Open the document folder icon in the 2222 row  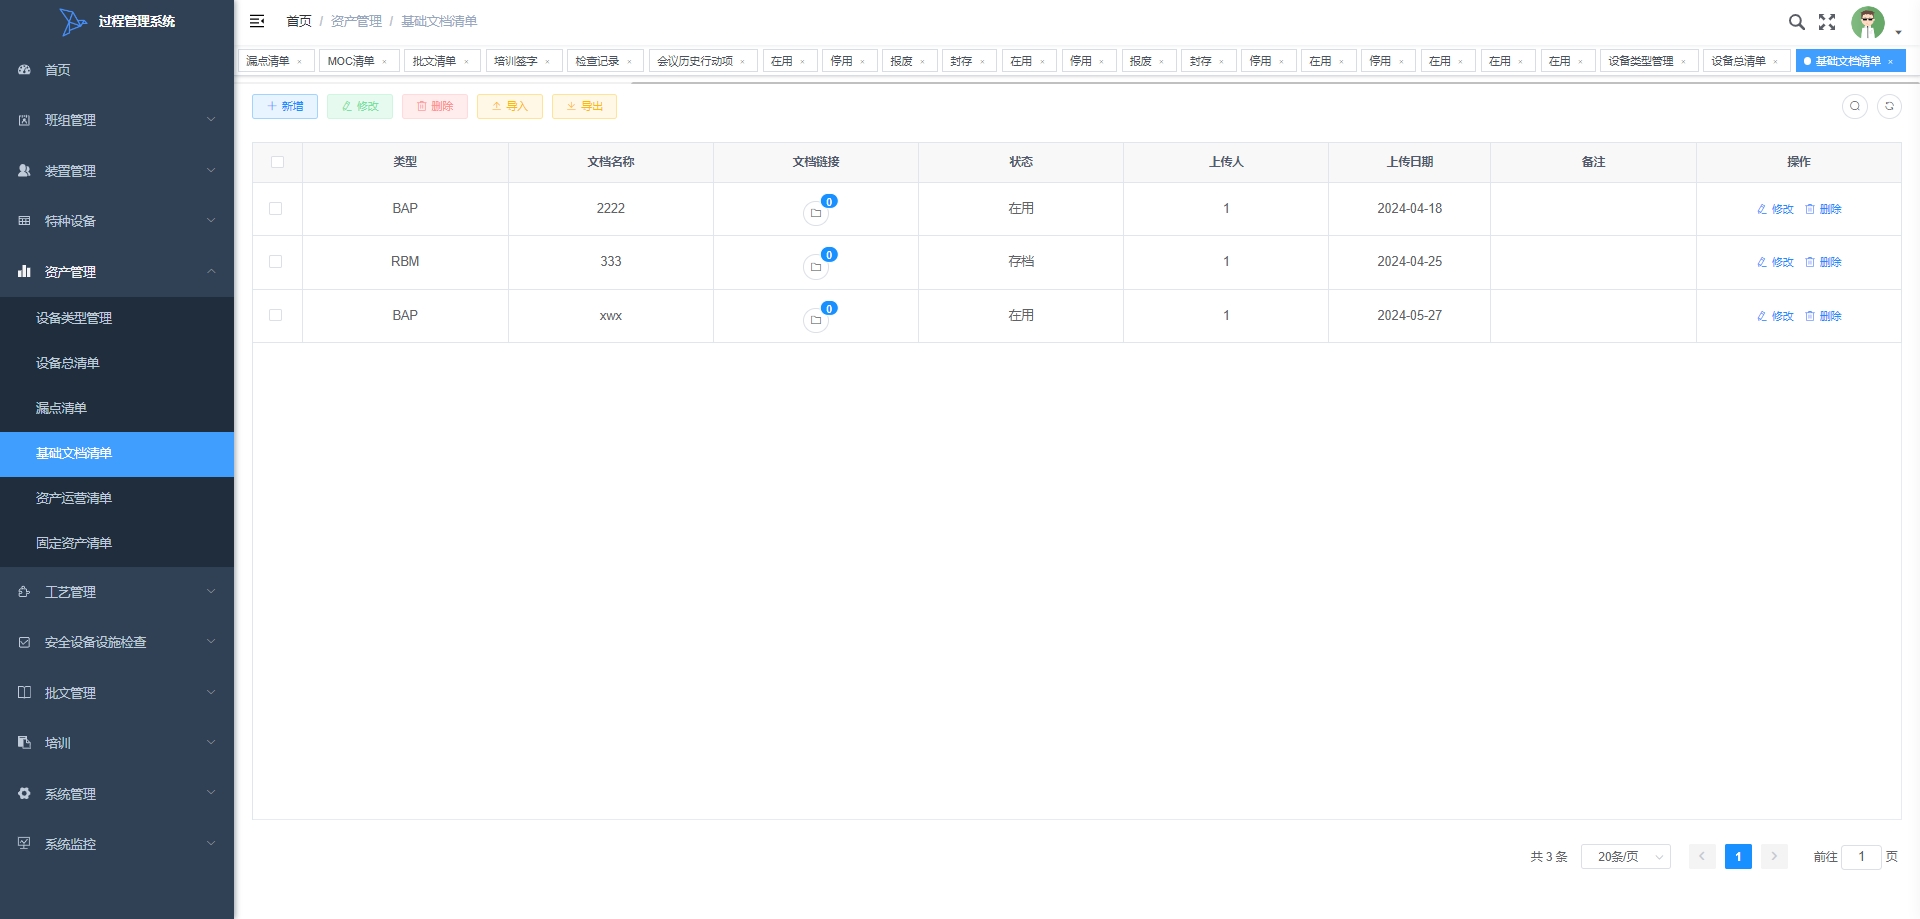pos(816,213)
